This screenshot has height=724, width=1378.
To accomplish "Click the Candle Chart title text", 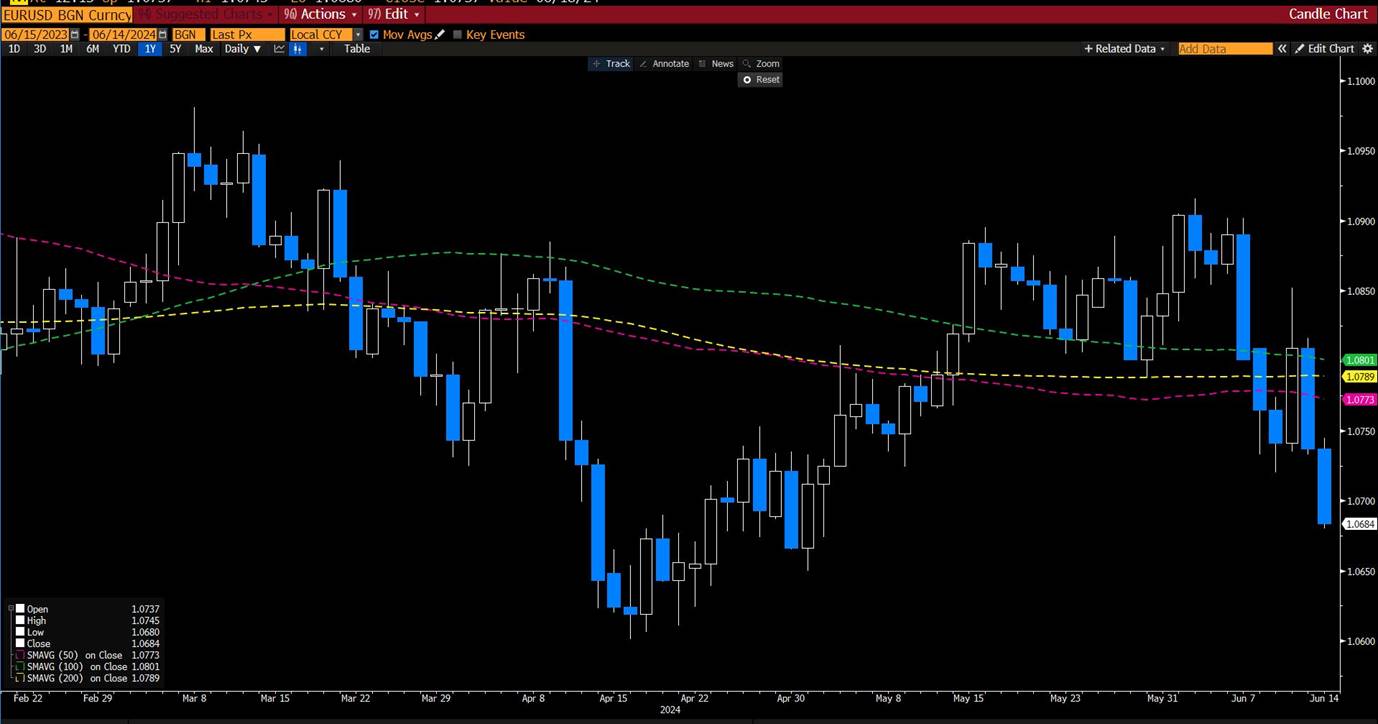I will 1329,14.
